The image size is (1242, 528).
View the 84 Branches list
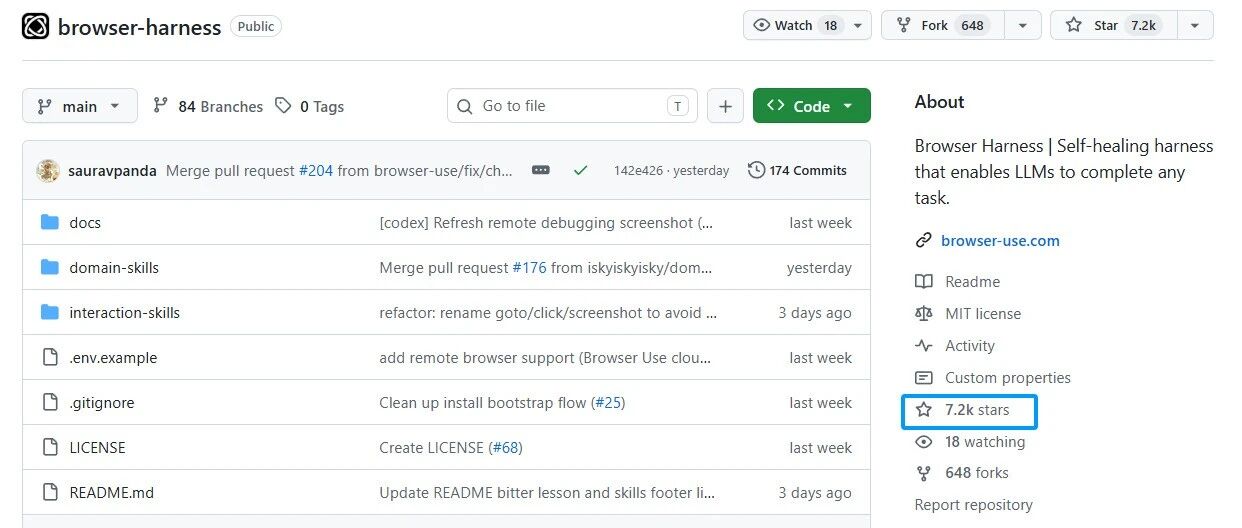(x=208, y=106)
